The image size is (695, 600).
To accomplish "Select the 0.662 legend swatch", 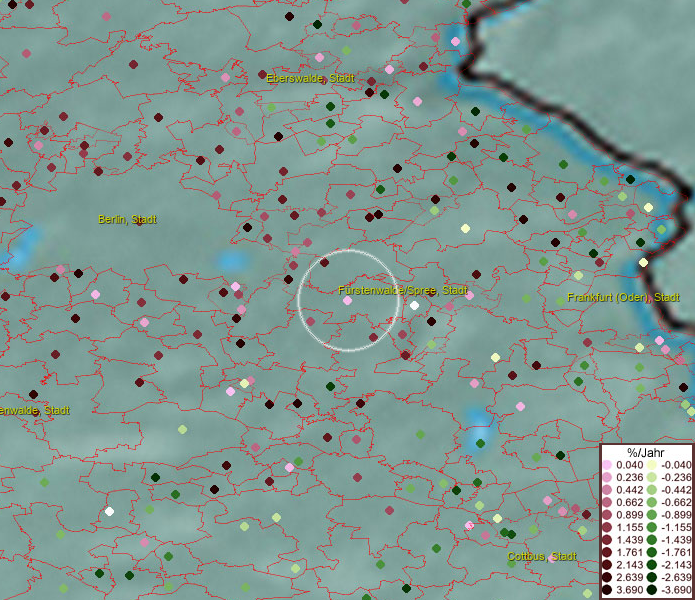I will (607, 503).
